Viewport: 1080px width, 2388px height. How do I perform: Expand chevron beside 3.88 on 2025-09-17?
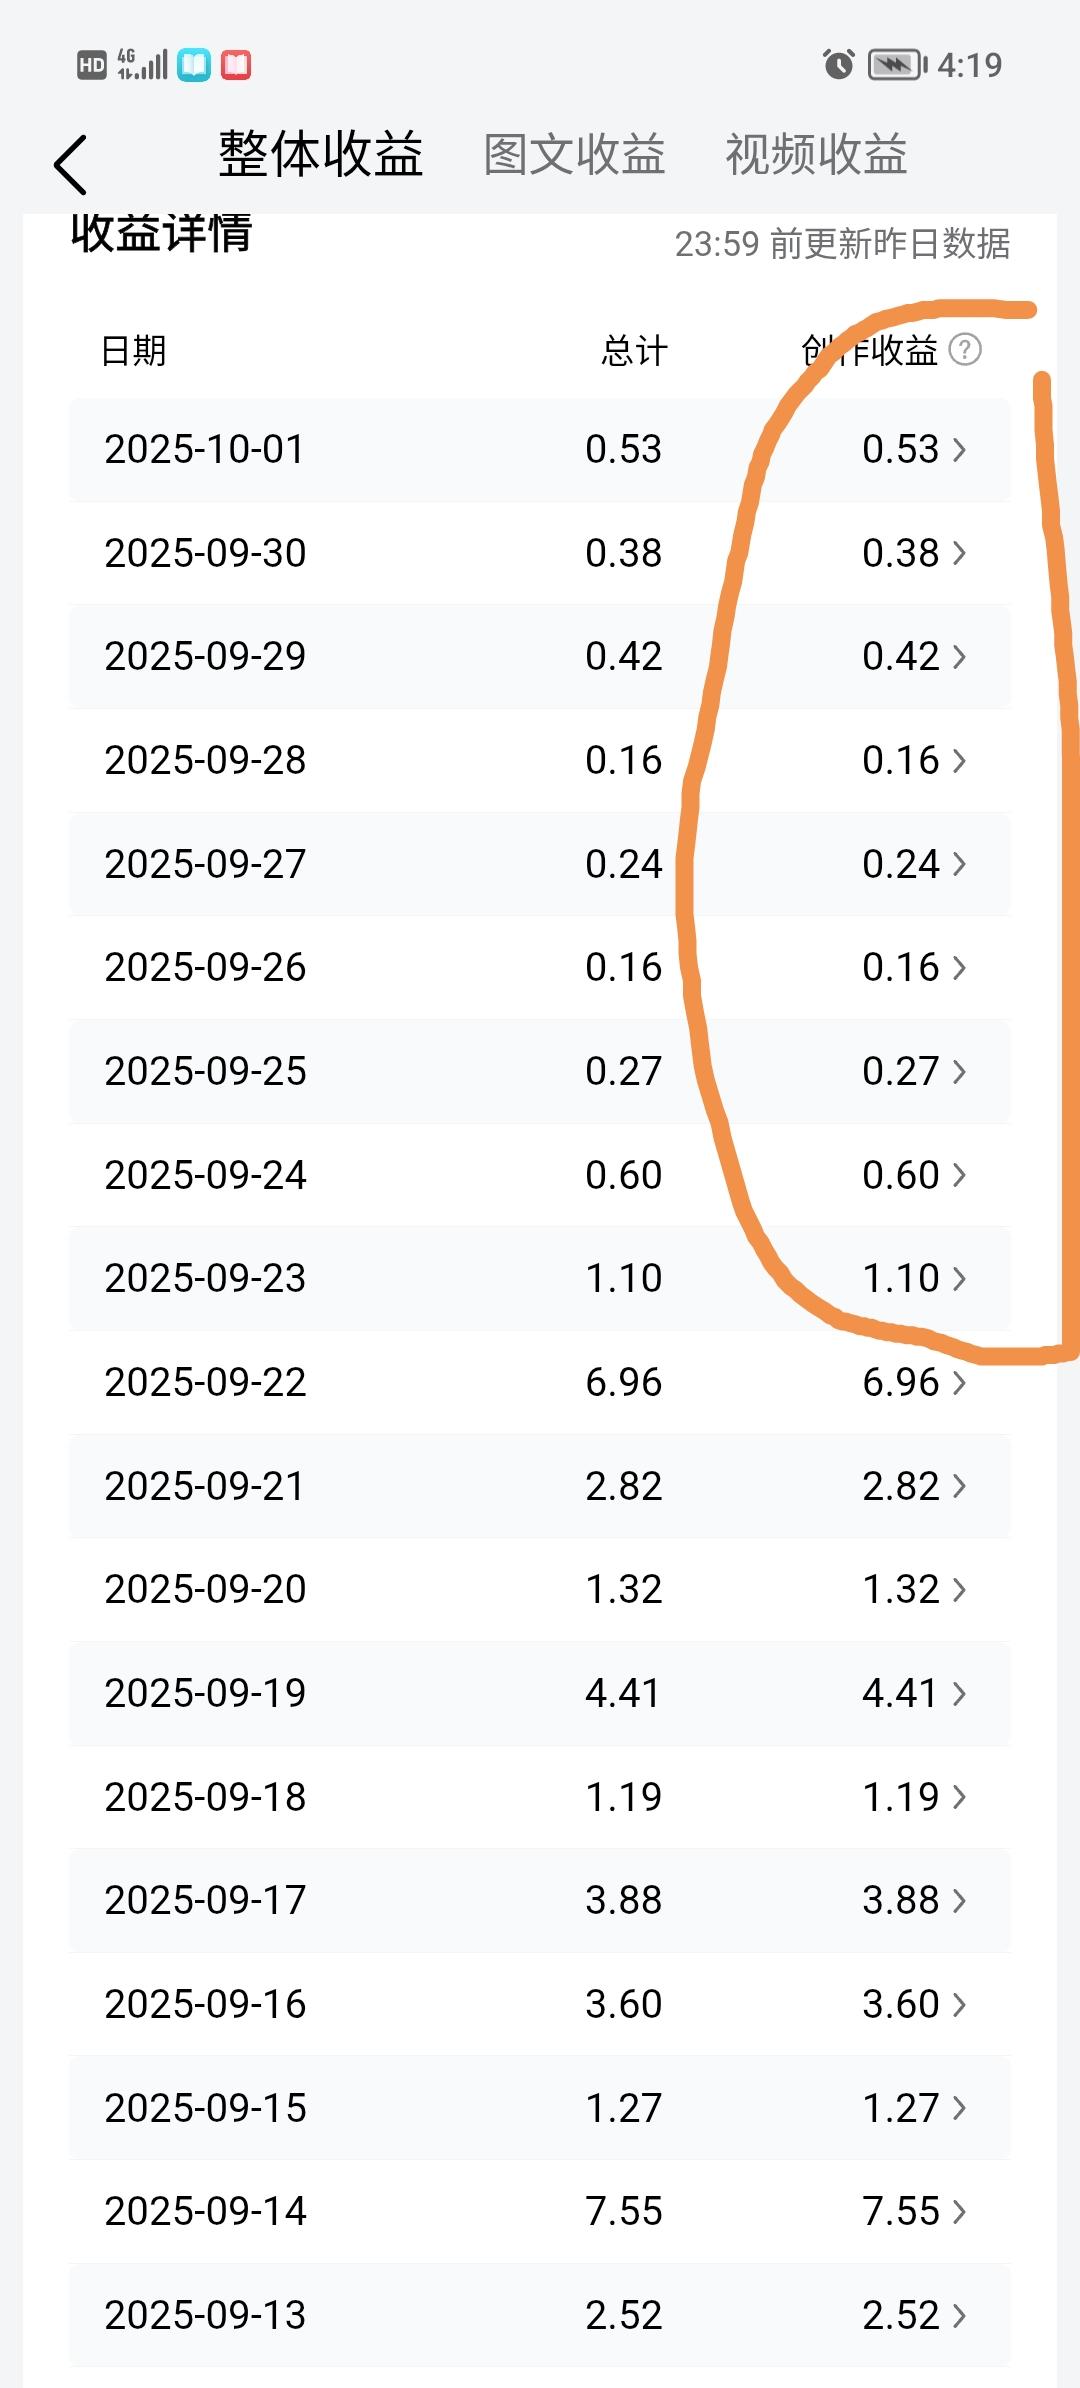point(959,1901)
